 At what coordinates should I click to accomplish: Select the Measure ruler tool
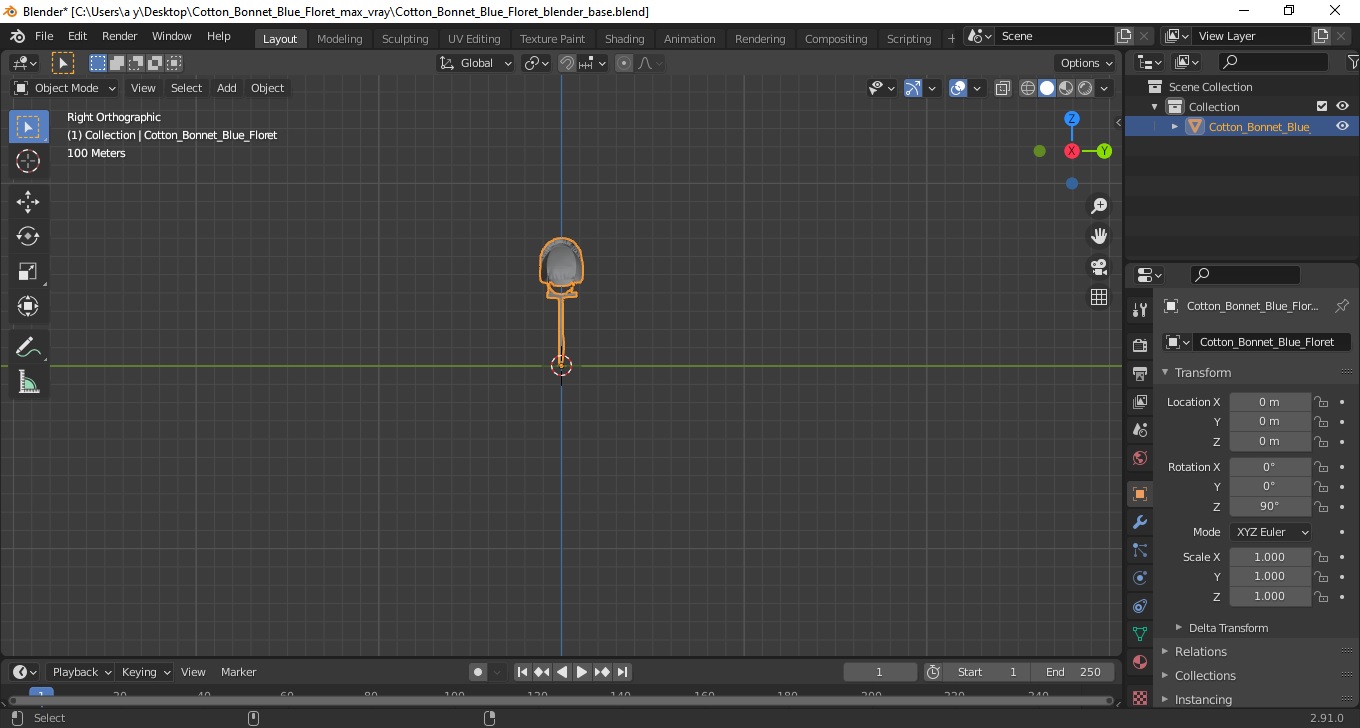click(x=28, y=382)
